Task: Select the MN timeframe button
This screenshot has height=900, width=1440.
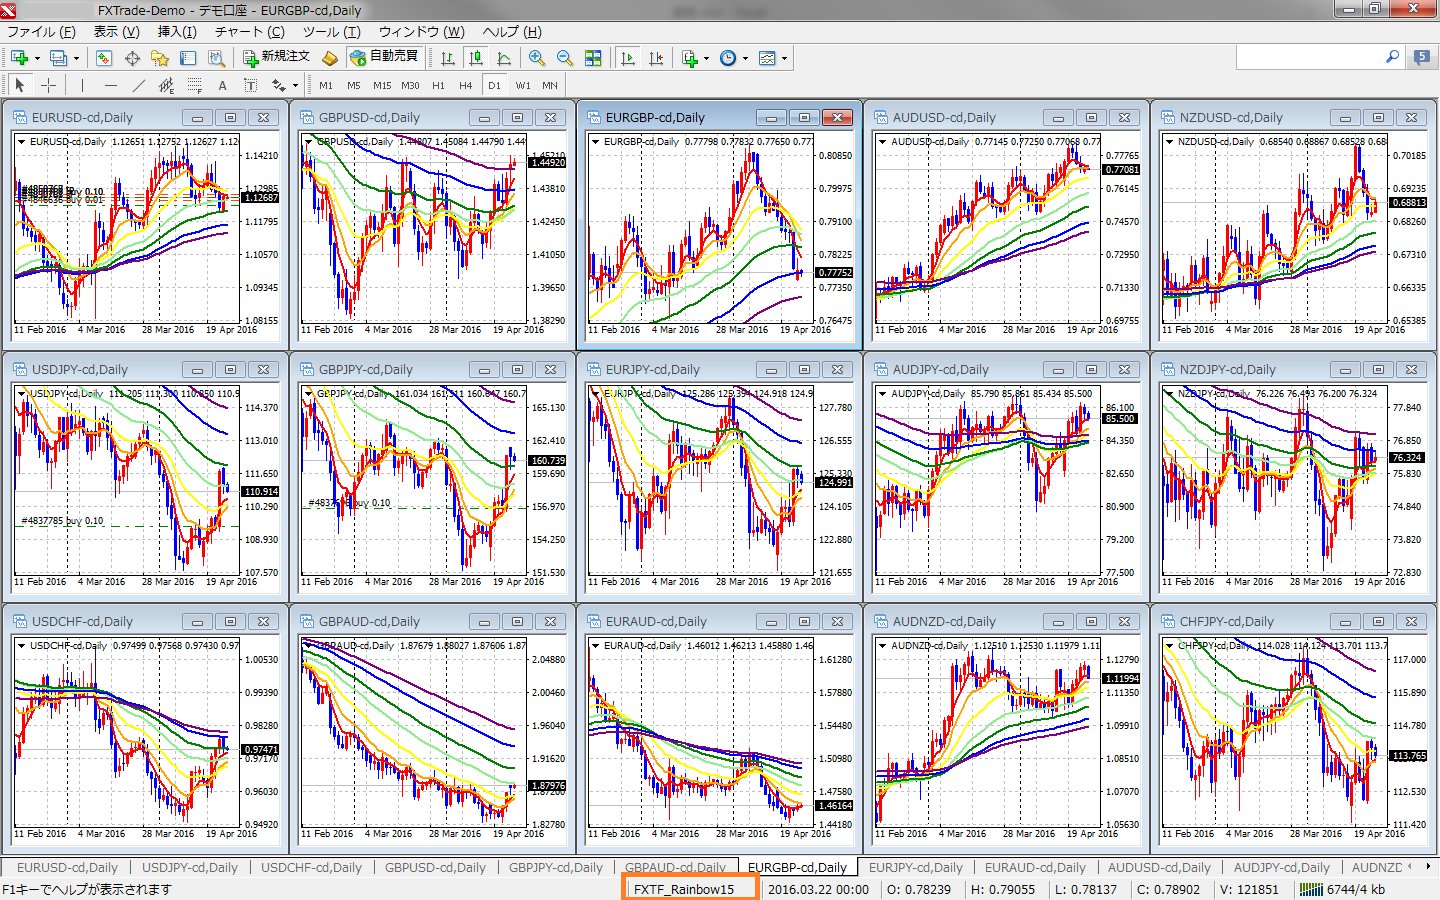Action: (550, 85)
